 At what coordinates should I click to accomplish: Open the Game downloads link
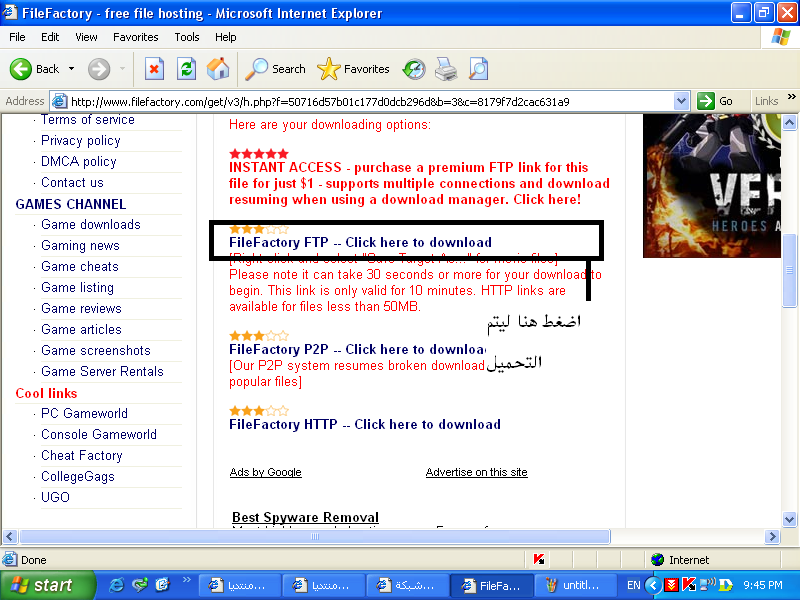pos(90,224)
